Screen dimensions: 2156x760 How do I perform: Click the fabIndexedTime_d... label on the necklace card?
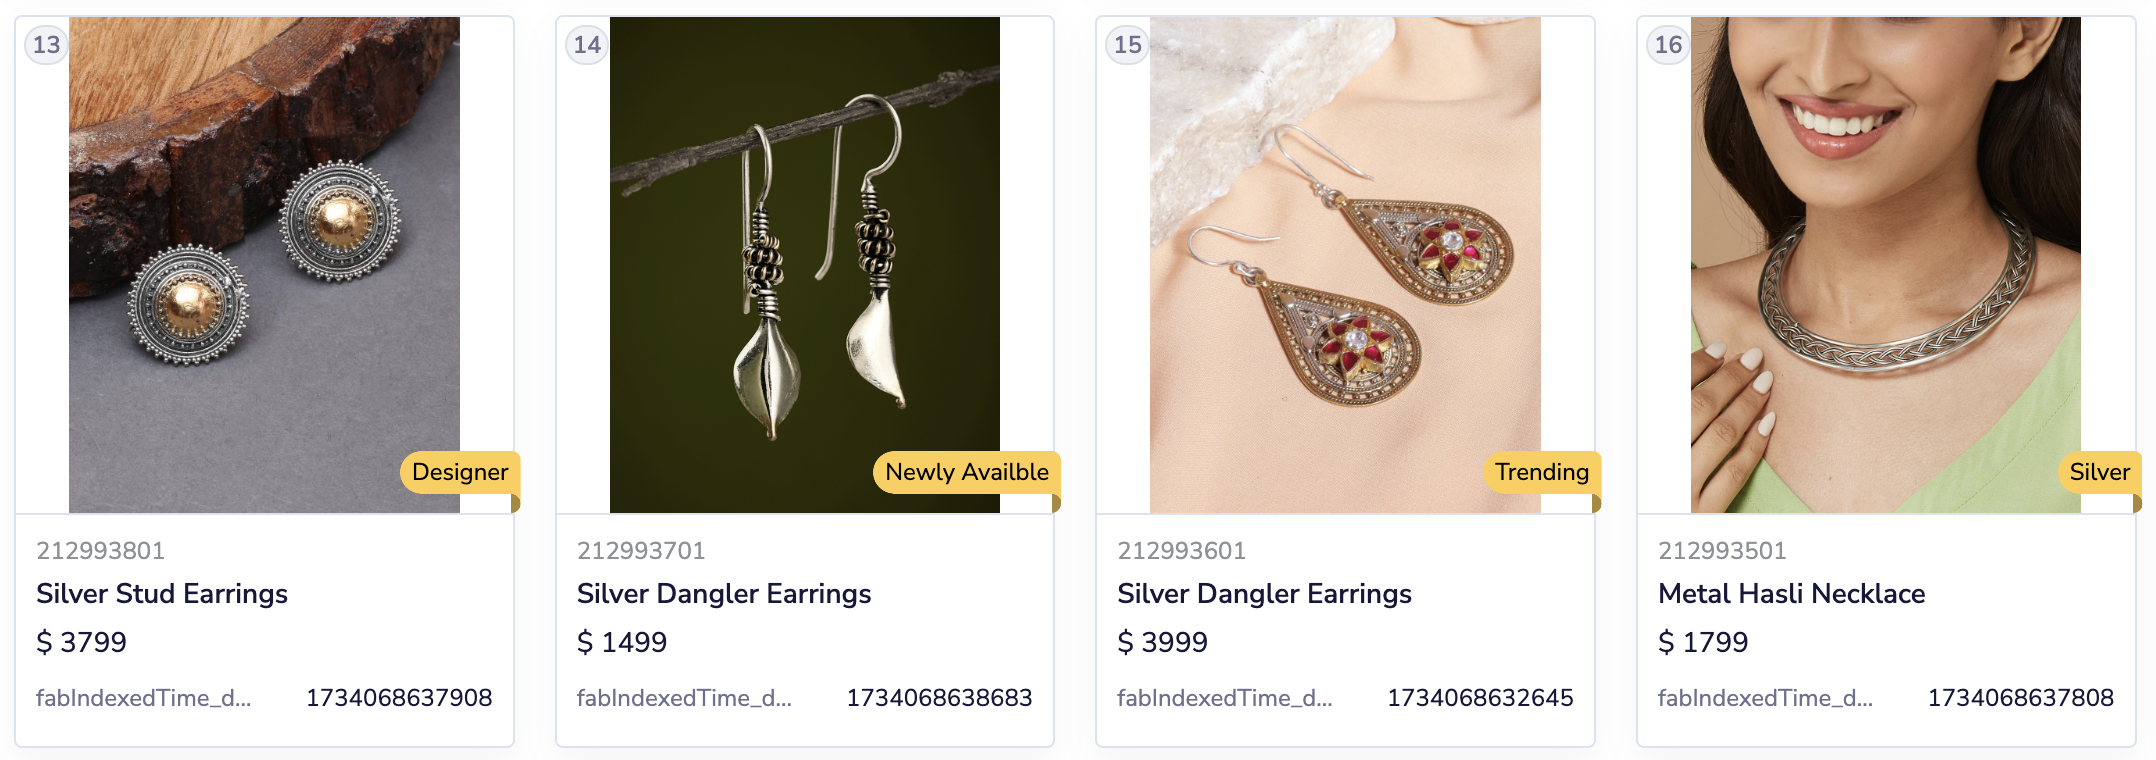point(1765,698)
